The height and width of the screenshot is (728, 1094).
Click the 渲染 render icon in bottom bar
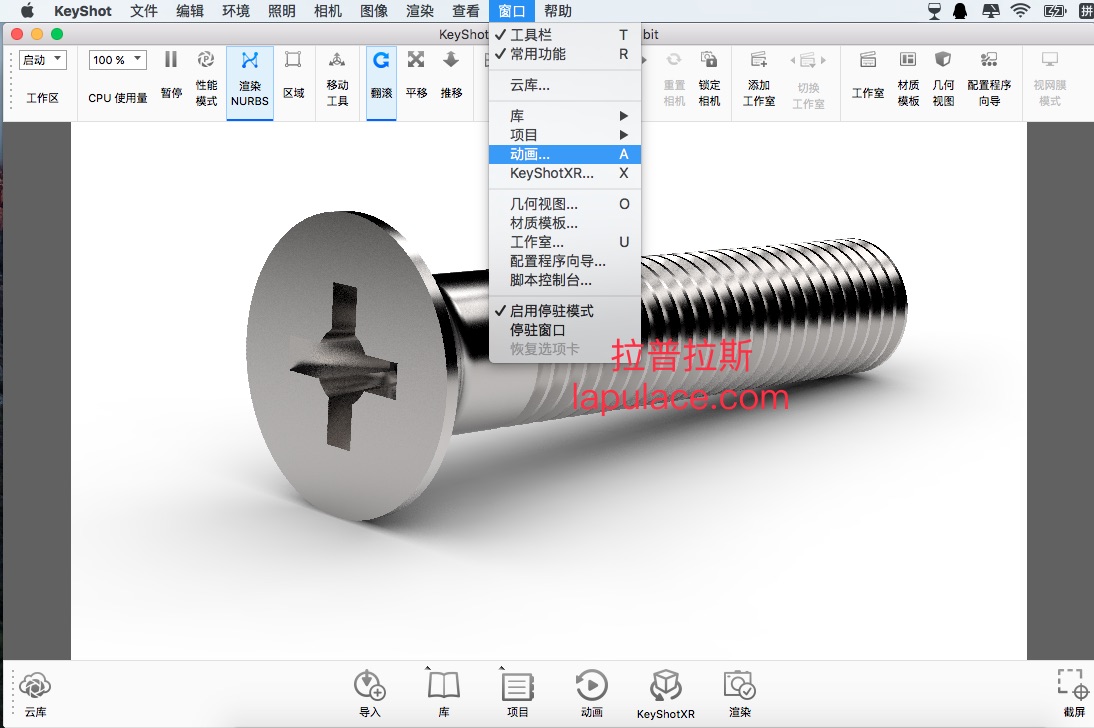(740, 685)
